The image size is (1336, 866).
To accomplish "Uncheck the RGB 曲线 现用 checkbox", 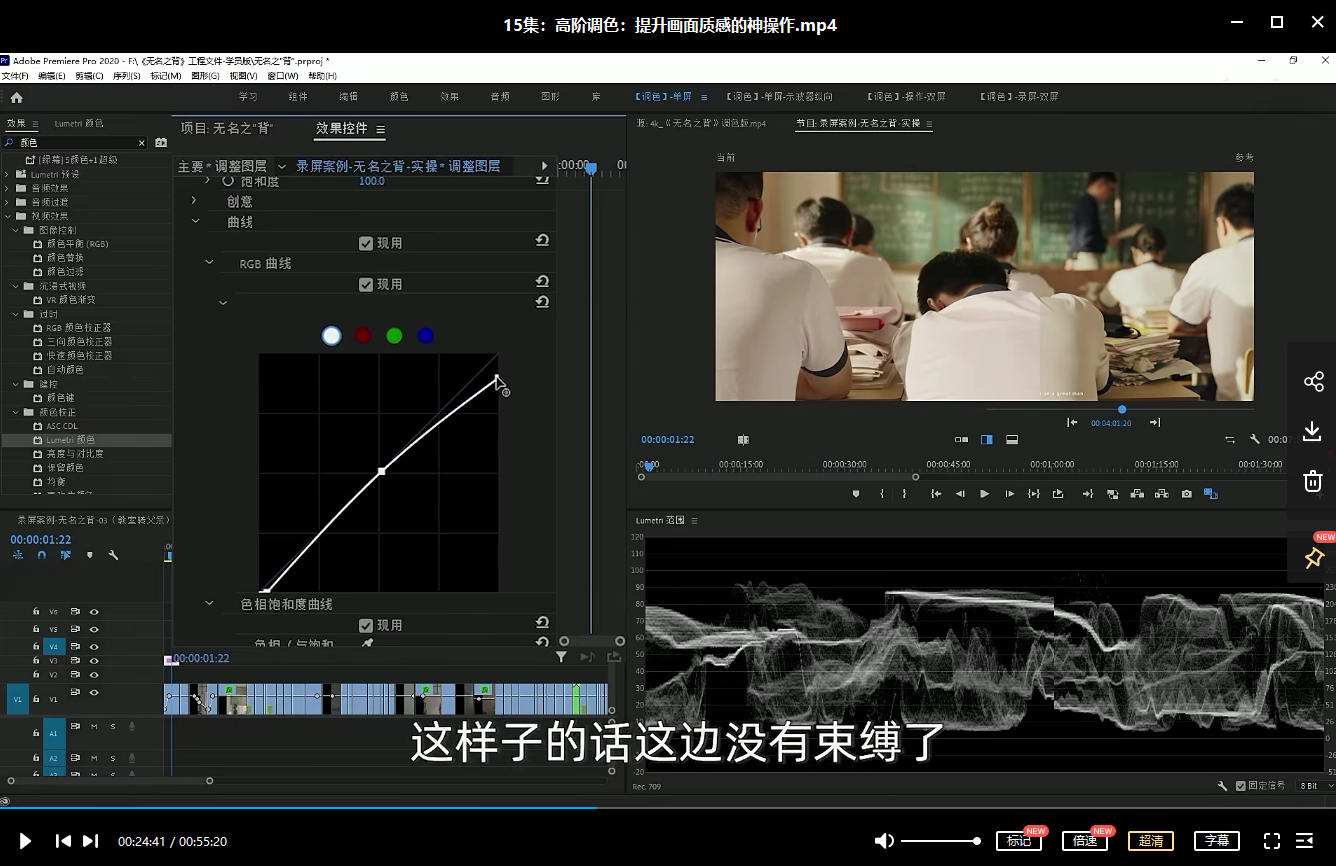I will [x=366, y=284].
